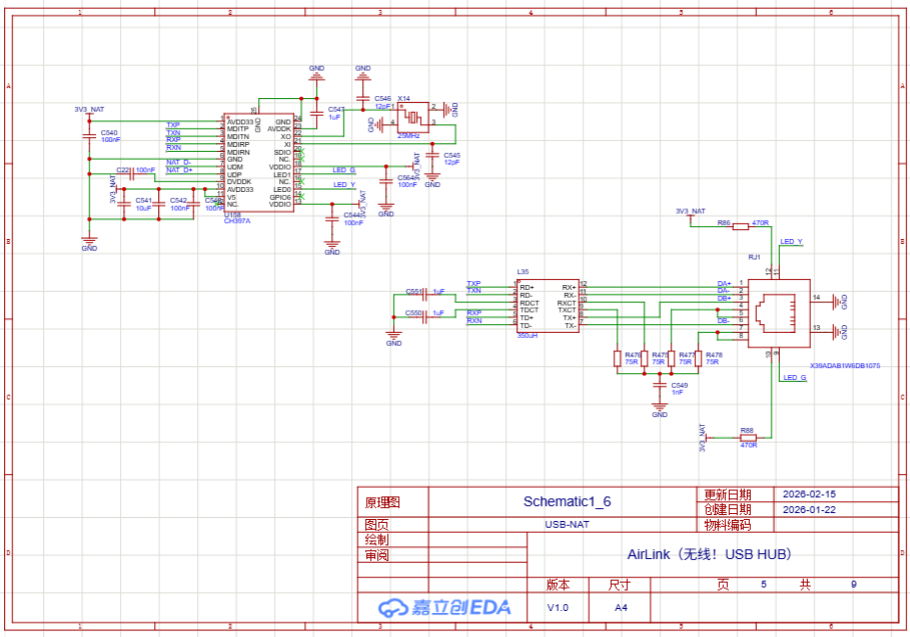Click the LED_Y net label above RJ1
The image size is (910, 637).
click(792, 241)
